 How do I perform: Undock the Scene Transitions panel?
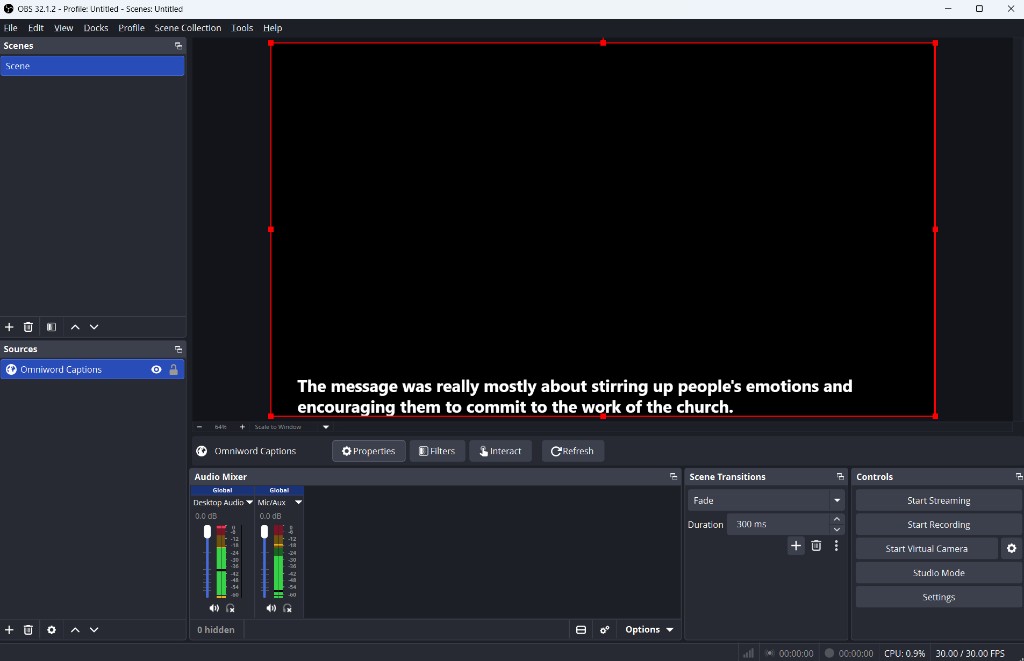[x=840, y=477]
